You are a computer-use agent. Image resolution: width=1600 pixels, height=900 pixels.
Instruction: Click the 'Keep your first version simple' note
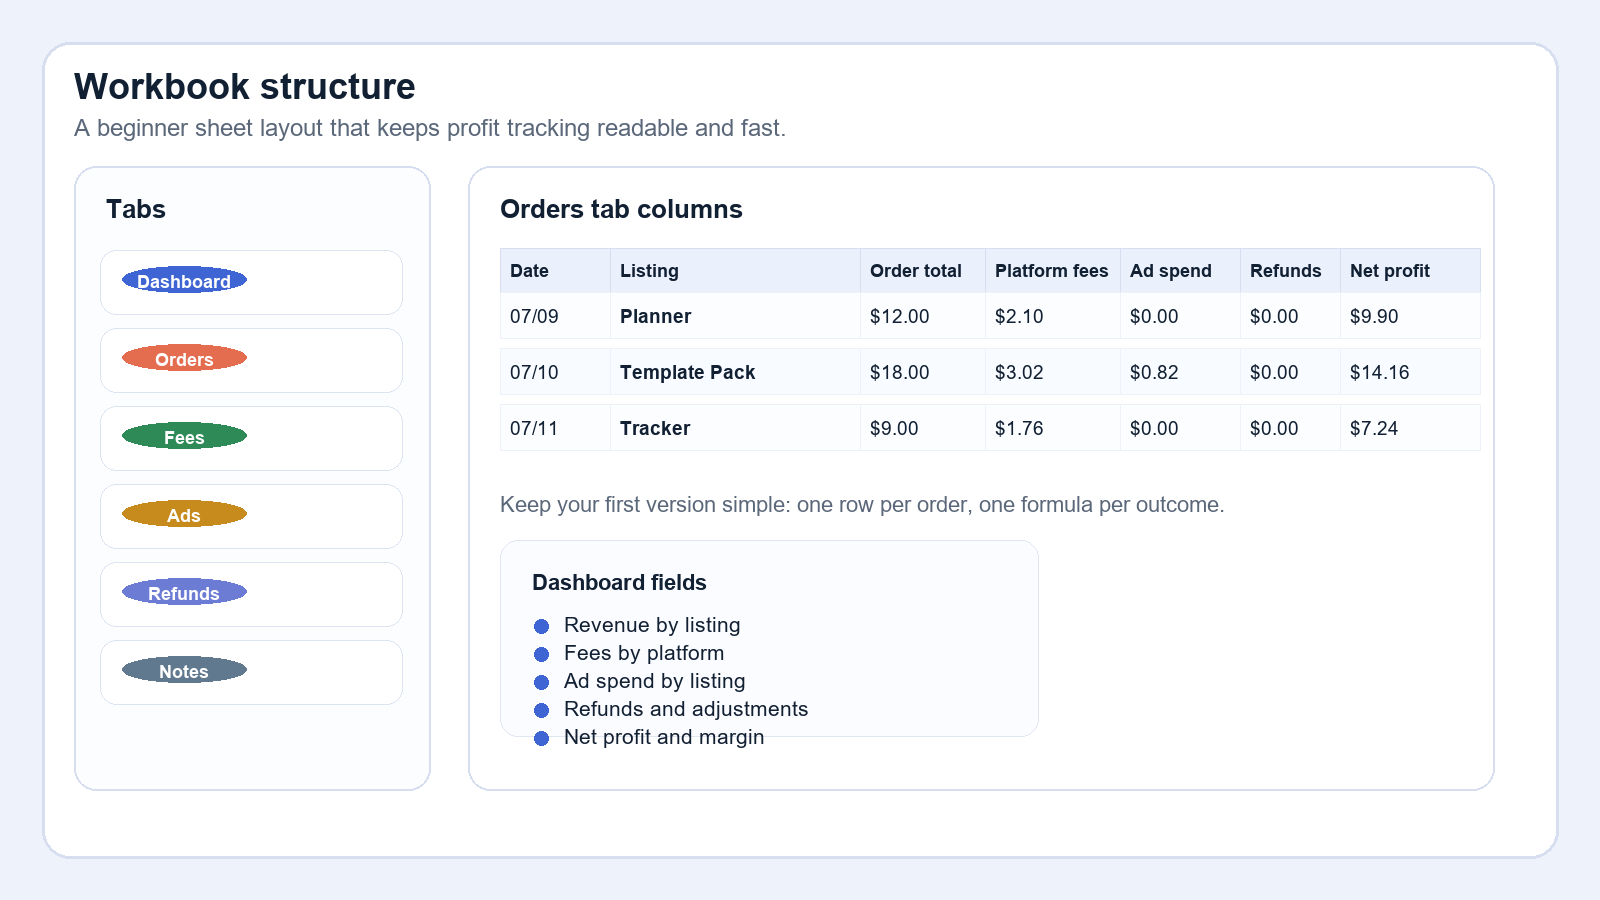(x=862, y=504)
